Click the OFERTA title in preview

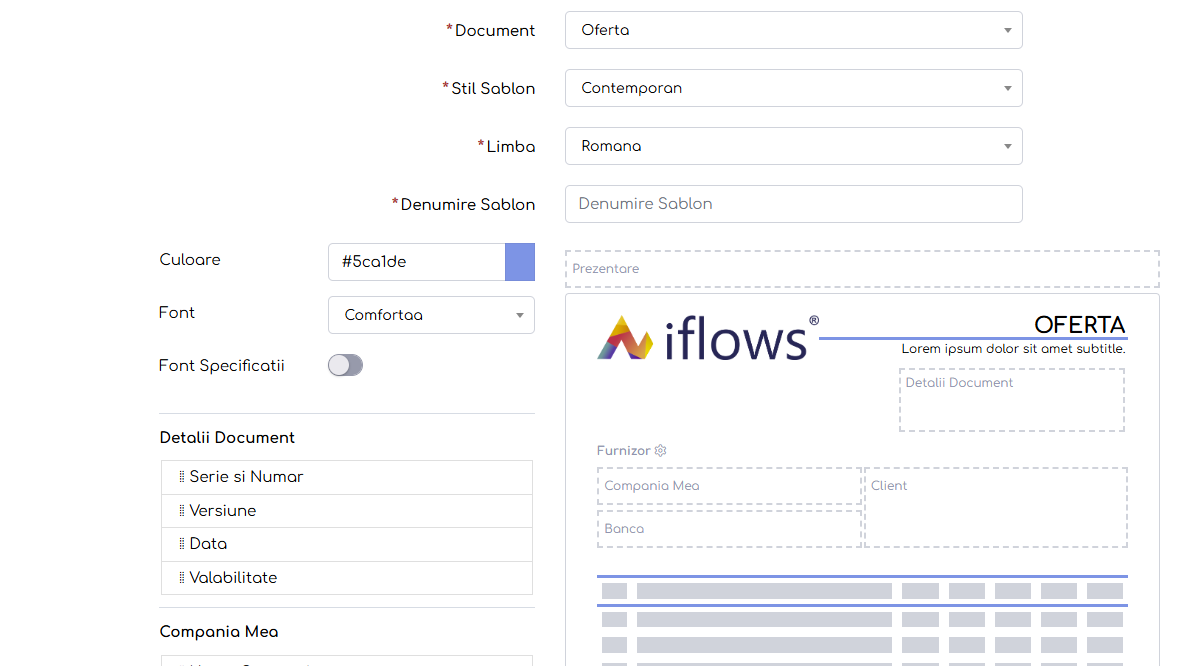[1079, 325]
